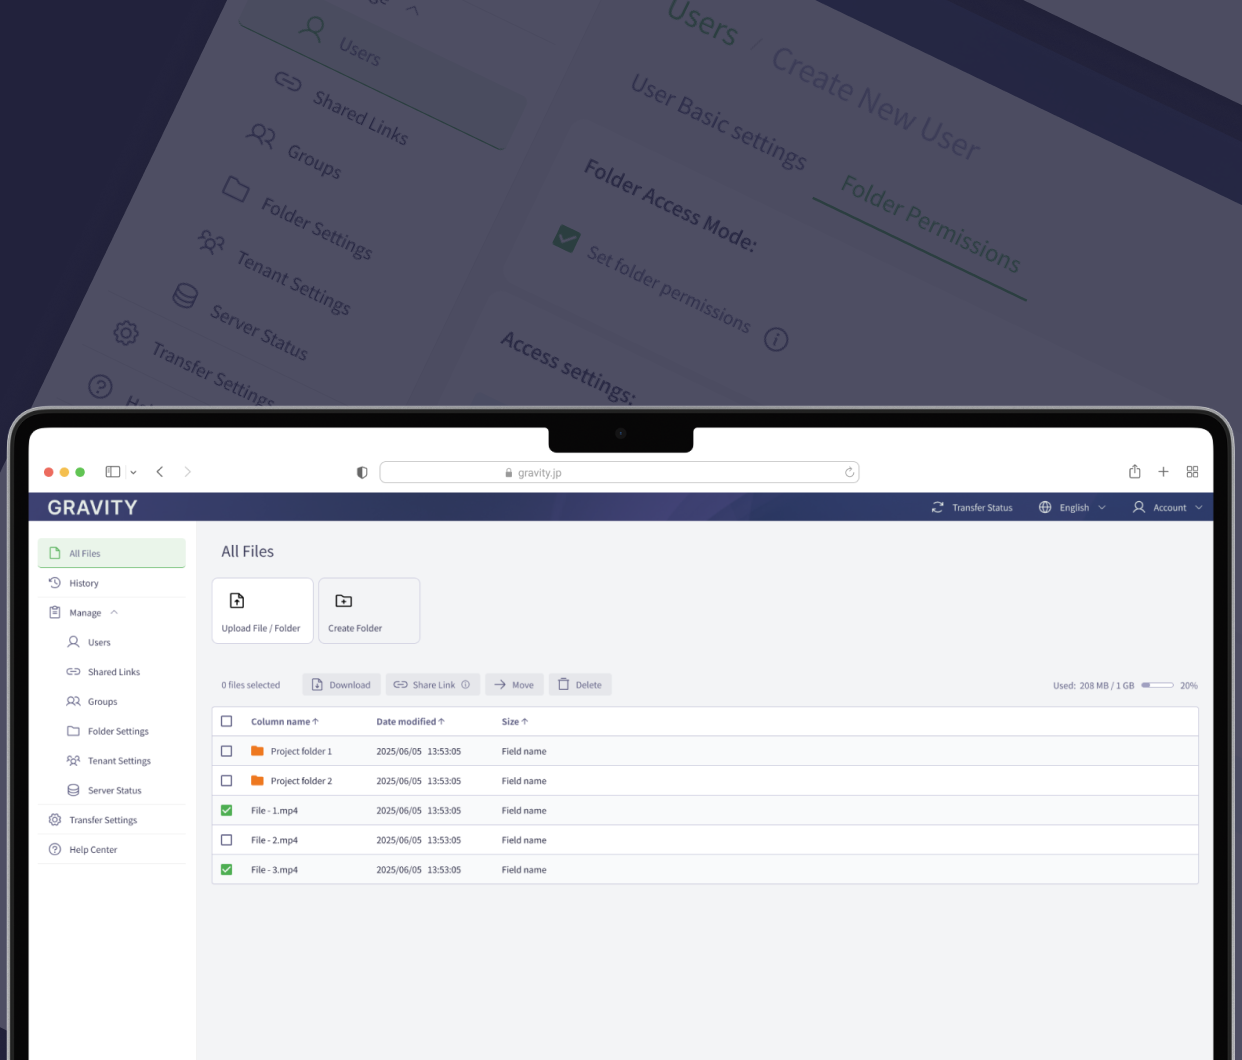
Task: Download the selected files
Action: pyautogui.click(x=341, y=685)
